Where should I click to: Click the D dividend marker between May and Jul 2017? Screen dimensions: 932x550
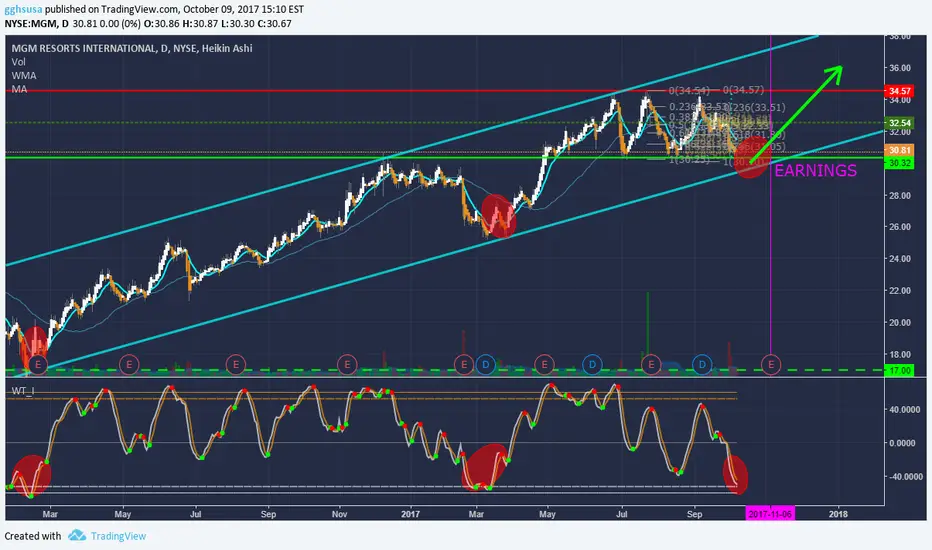click(593, 364)
